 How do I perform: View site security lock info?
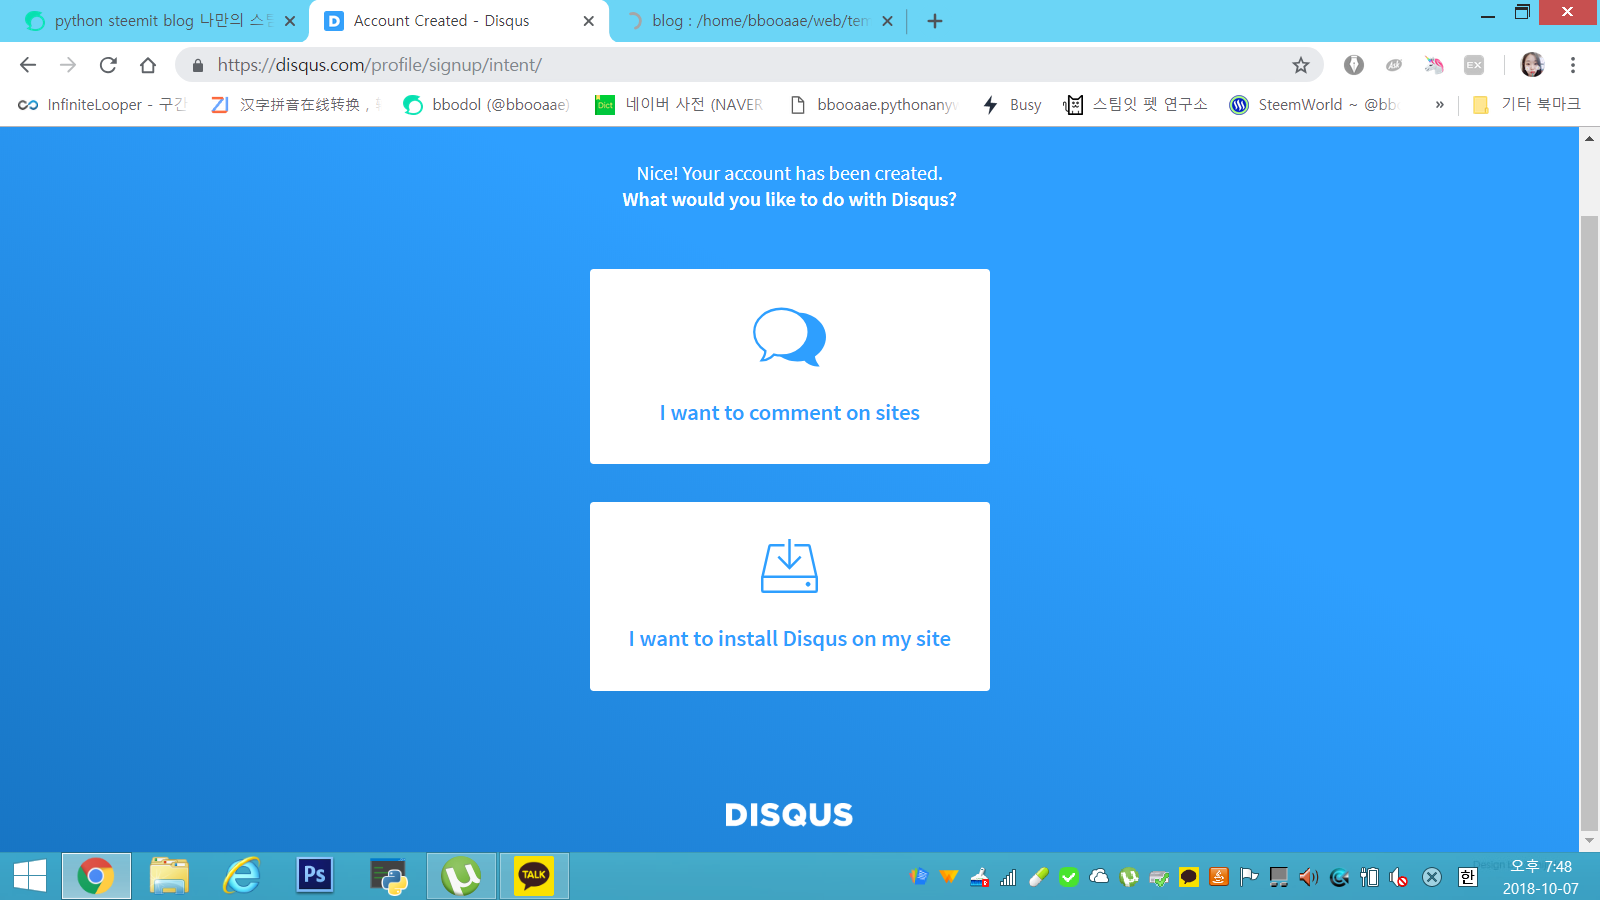pyautogui.click(x=198, y=65)
